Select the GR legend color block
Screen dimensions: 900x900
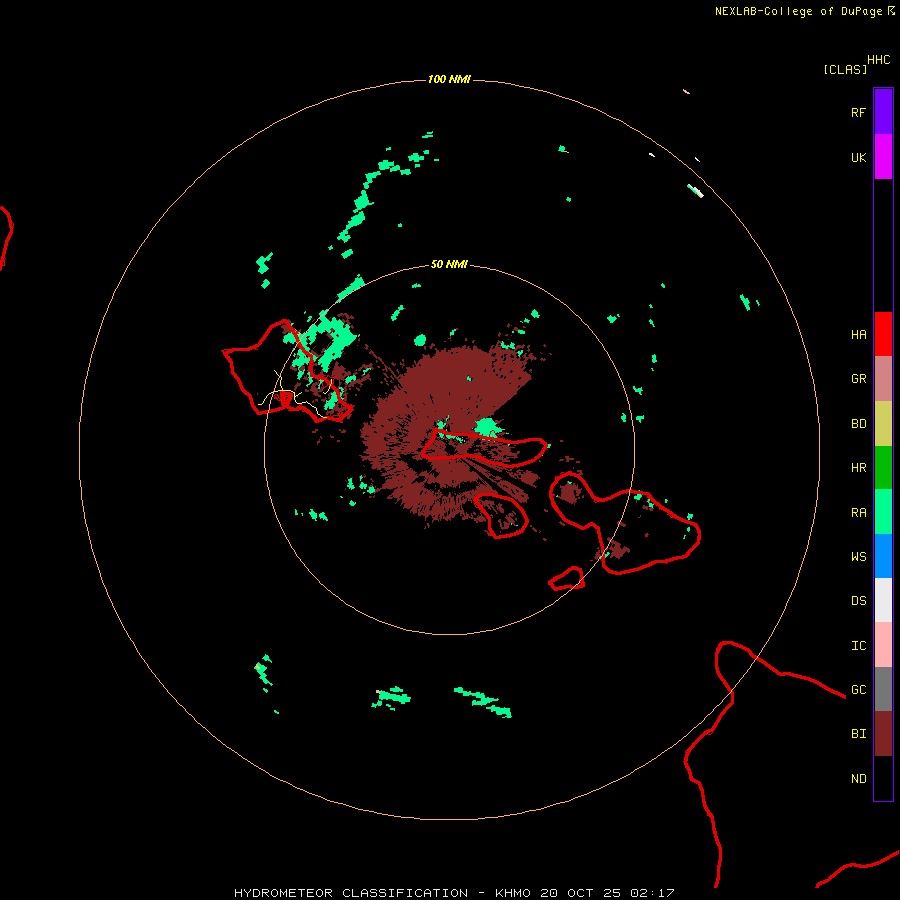click(883, 378)
